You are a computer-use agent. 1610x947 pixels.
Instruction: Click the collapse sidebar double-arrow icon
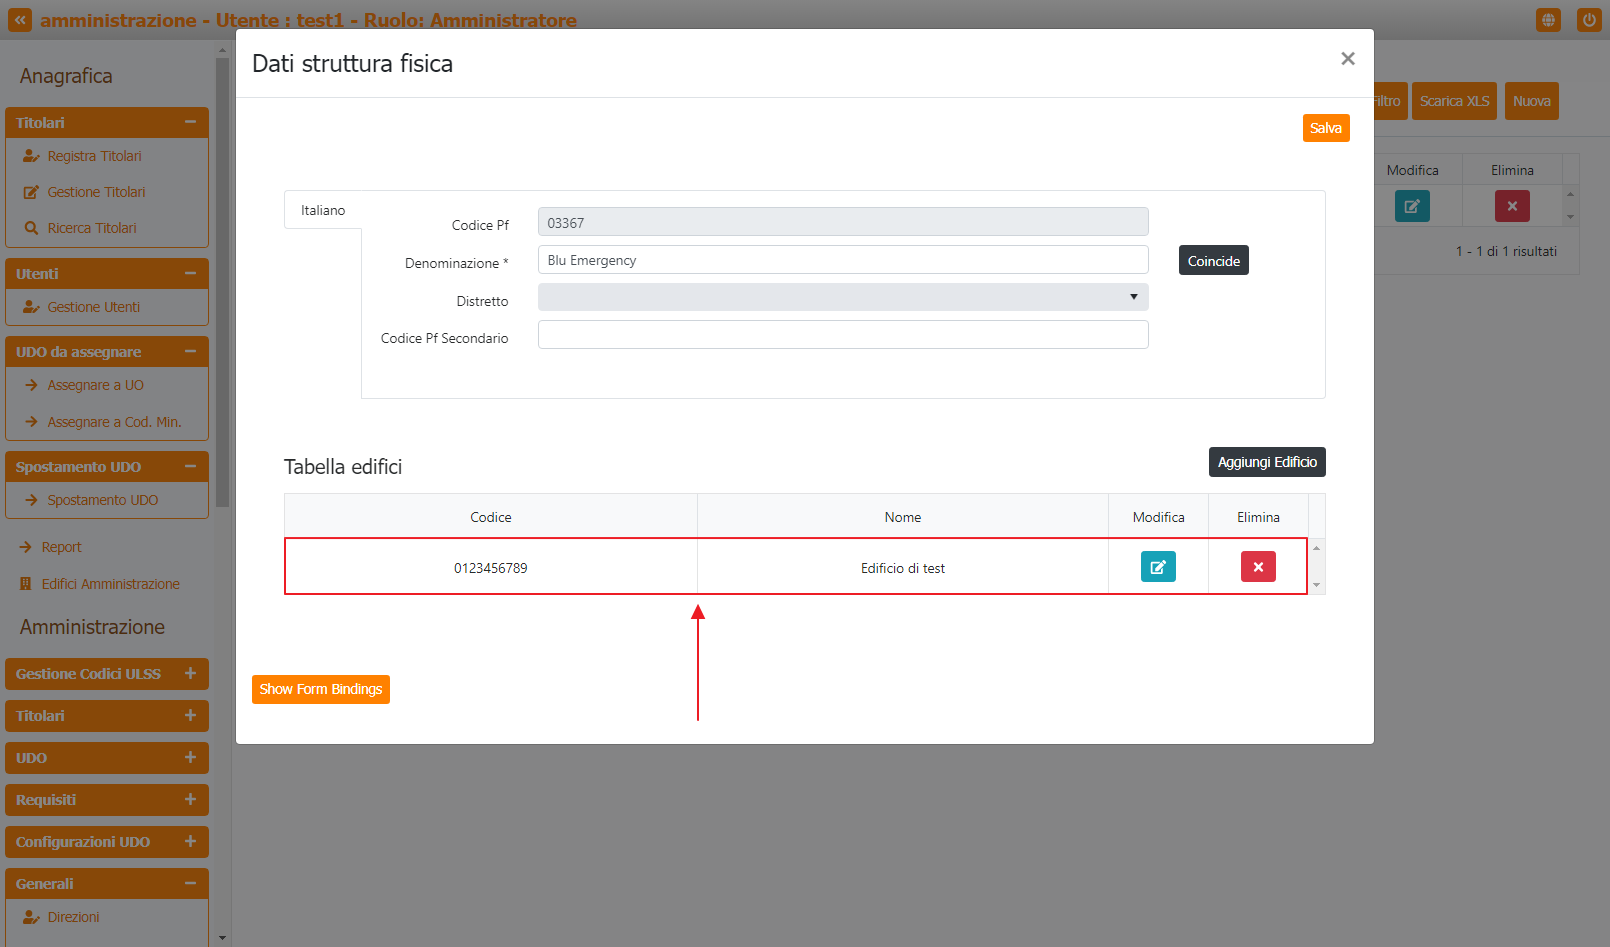click(x=20, y=20)
